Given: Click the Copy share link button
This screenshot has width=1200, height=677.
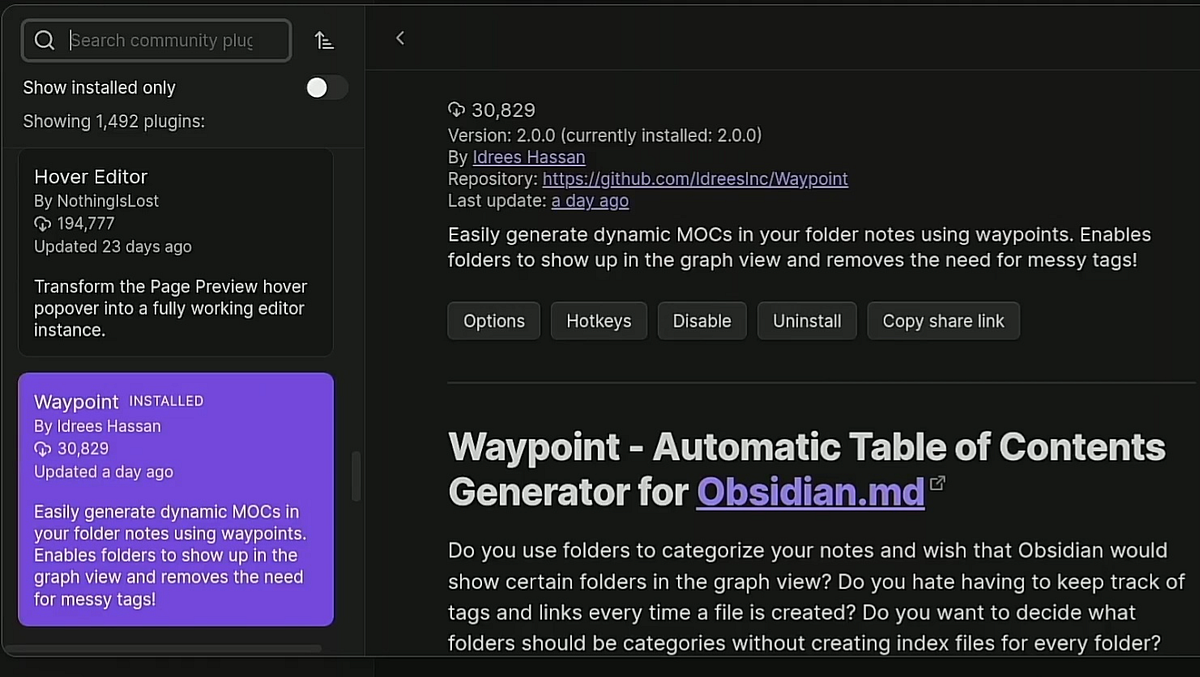Looking at the screenshot, I should [943, 320].
